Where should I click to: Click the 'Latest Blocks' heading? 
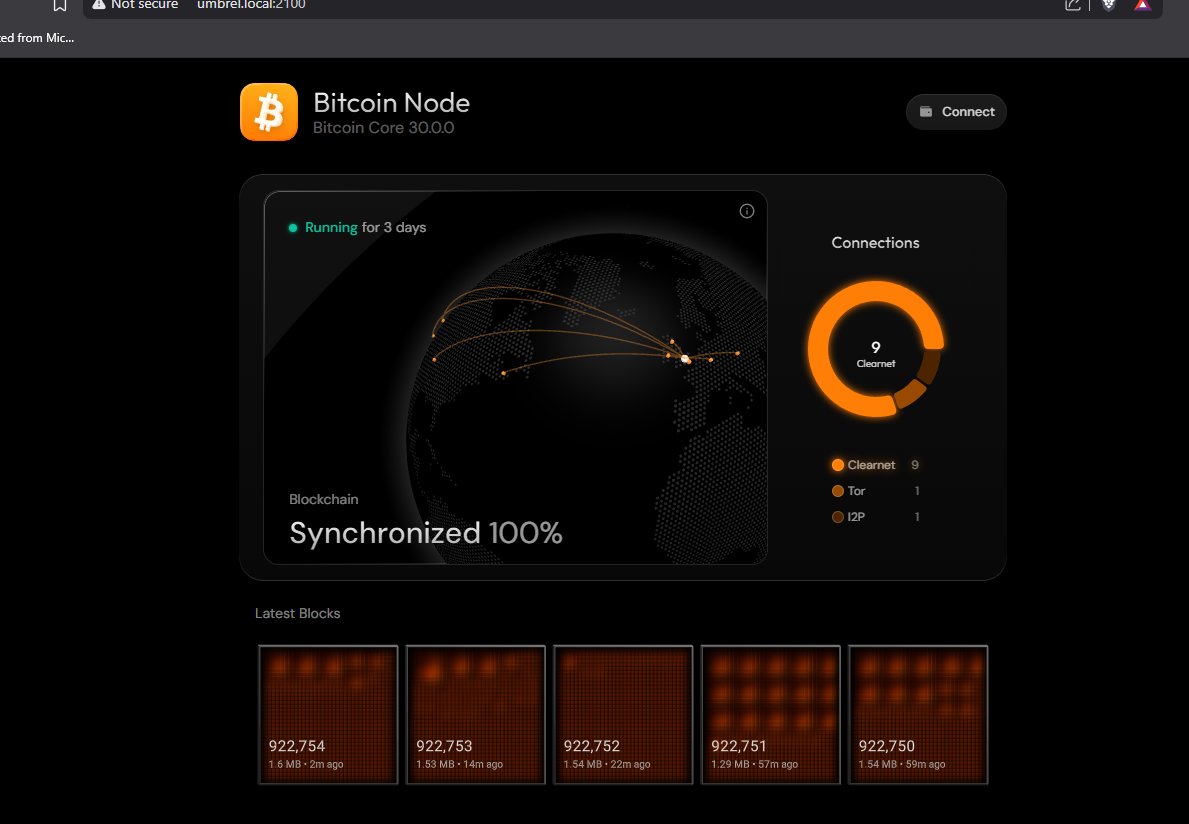tap(297, 613)
